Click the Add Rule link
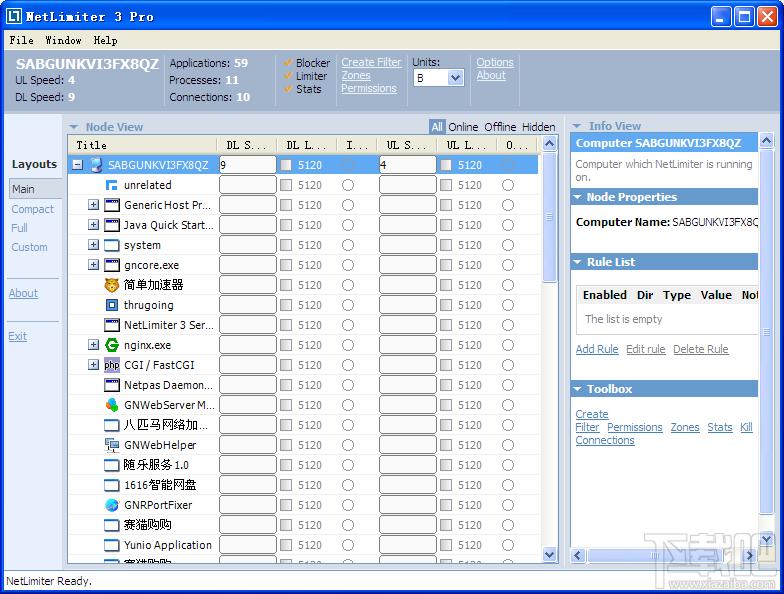Viewport: 784px width, 594px height. click(x=597, y=349)
